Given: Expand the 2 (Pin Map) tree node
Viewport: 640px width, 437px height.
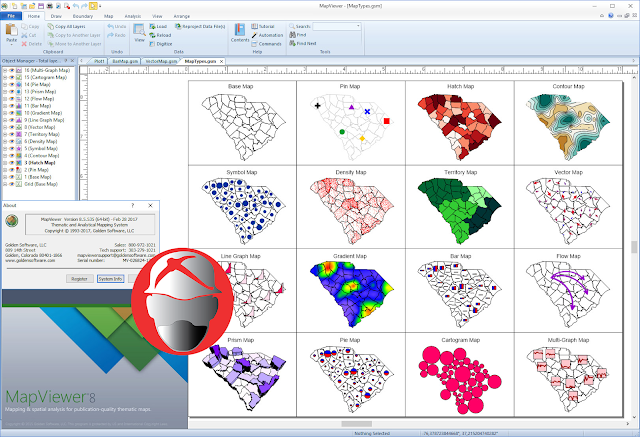Looking at the screenshot, I should pyautogui.click(x=5, y=170).
